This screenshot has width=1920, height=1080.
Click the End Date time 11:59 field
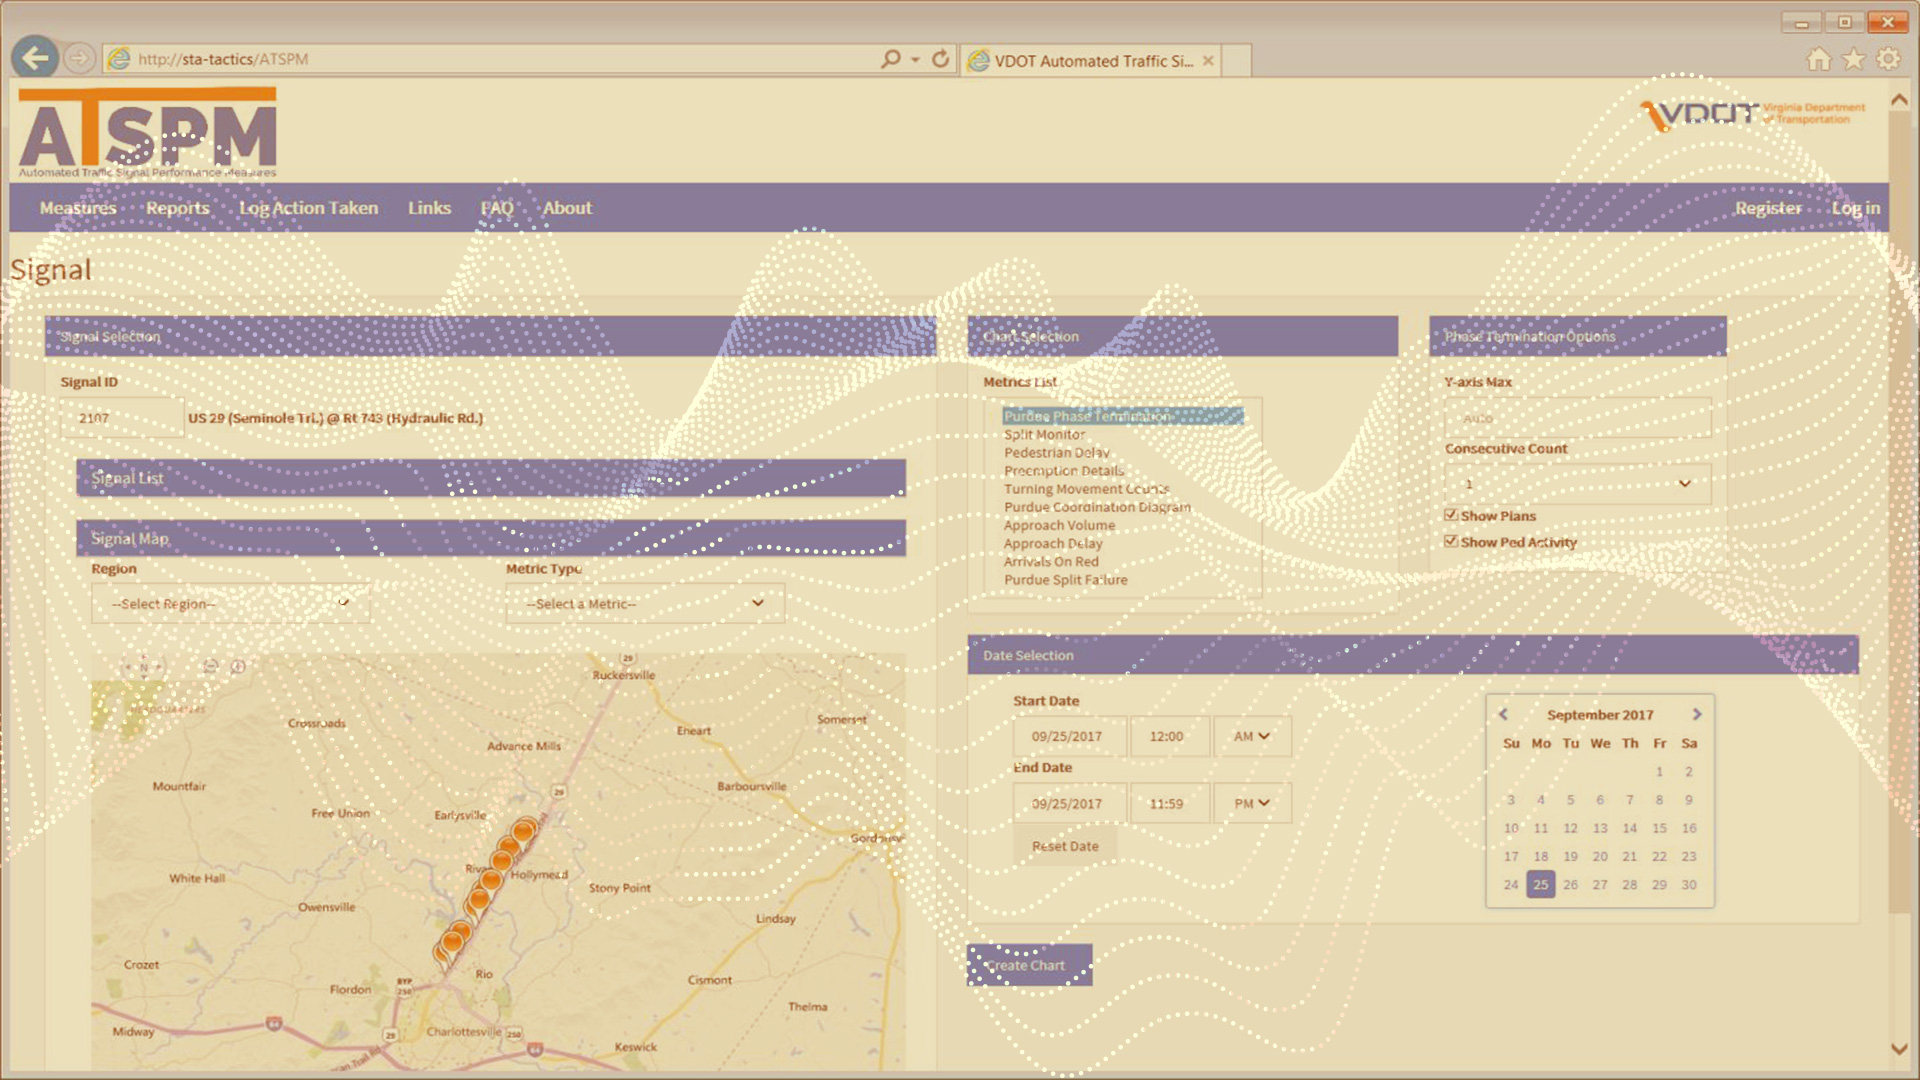[1169, 803]
